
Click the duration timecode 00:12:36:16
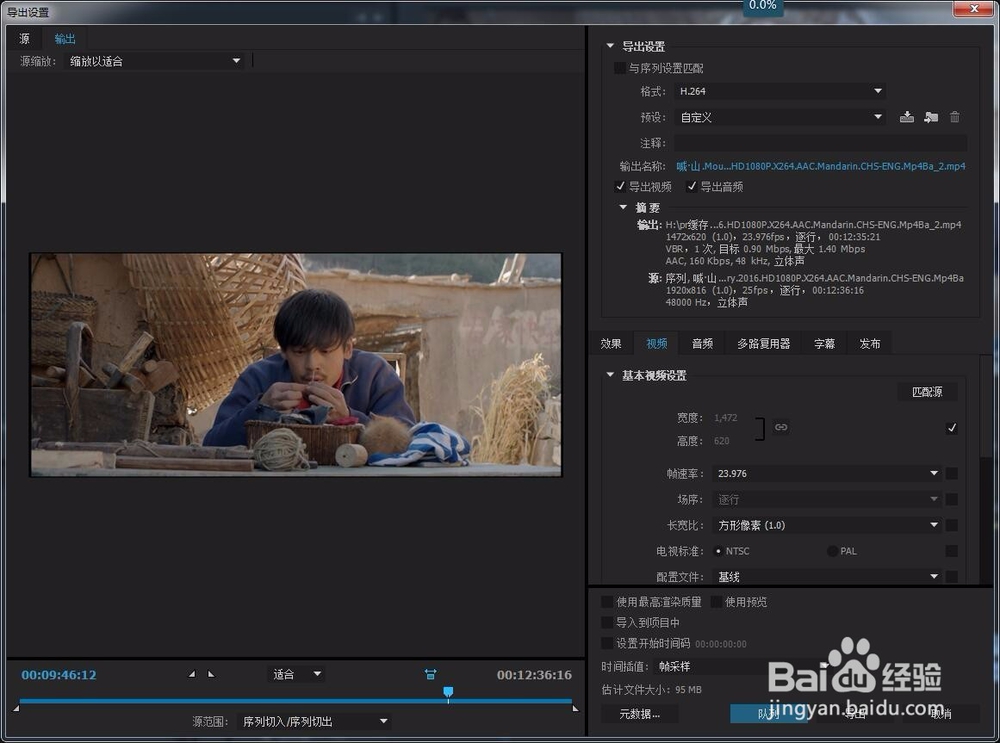pyautogui.click(x=534, y=675)
